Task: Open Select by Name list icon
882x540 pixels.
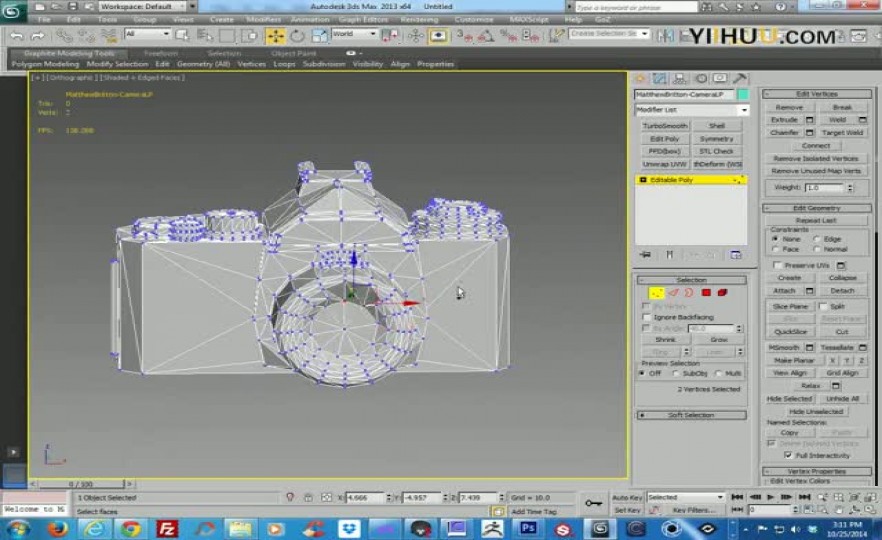Action: (205, 36)
